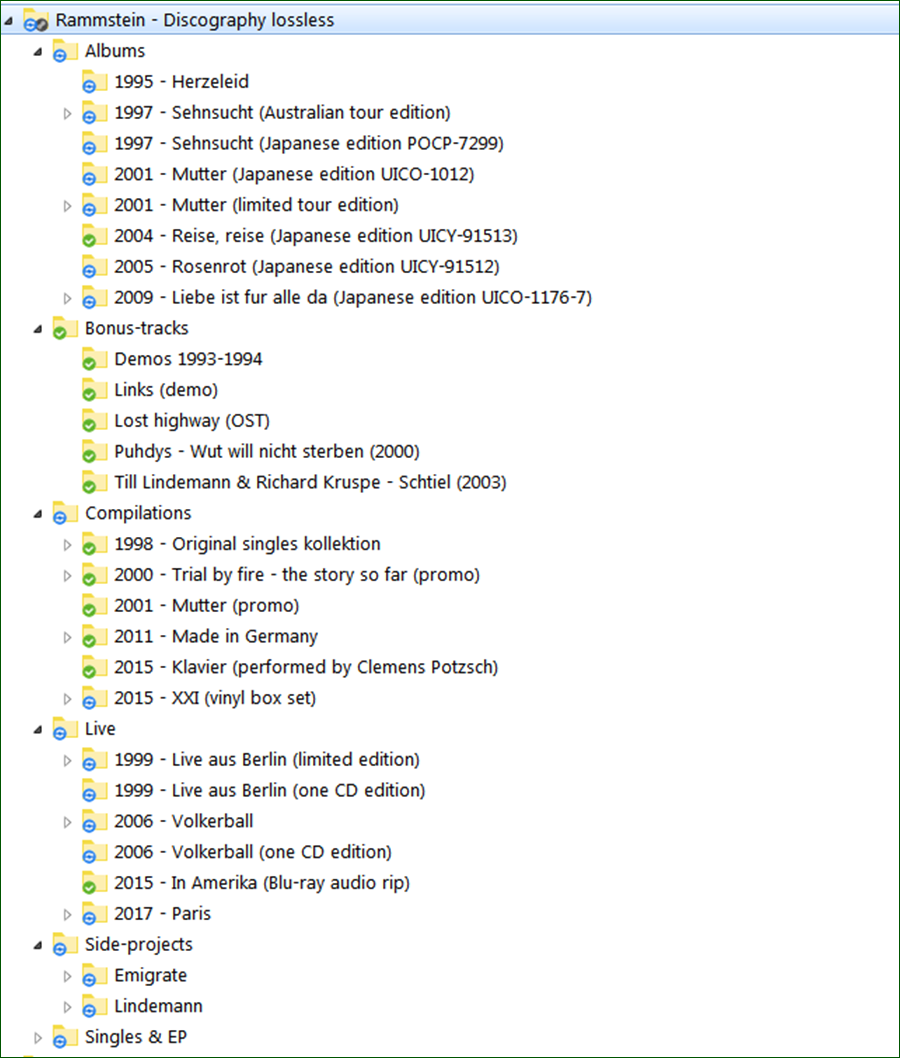Image resolution: width=900 pixels, height=1058 pixels.
Task: Select the Demos 1993-1994 row
Action: point(188,359)
